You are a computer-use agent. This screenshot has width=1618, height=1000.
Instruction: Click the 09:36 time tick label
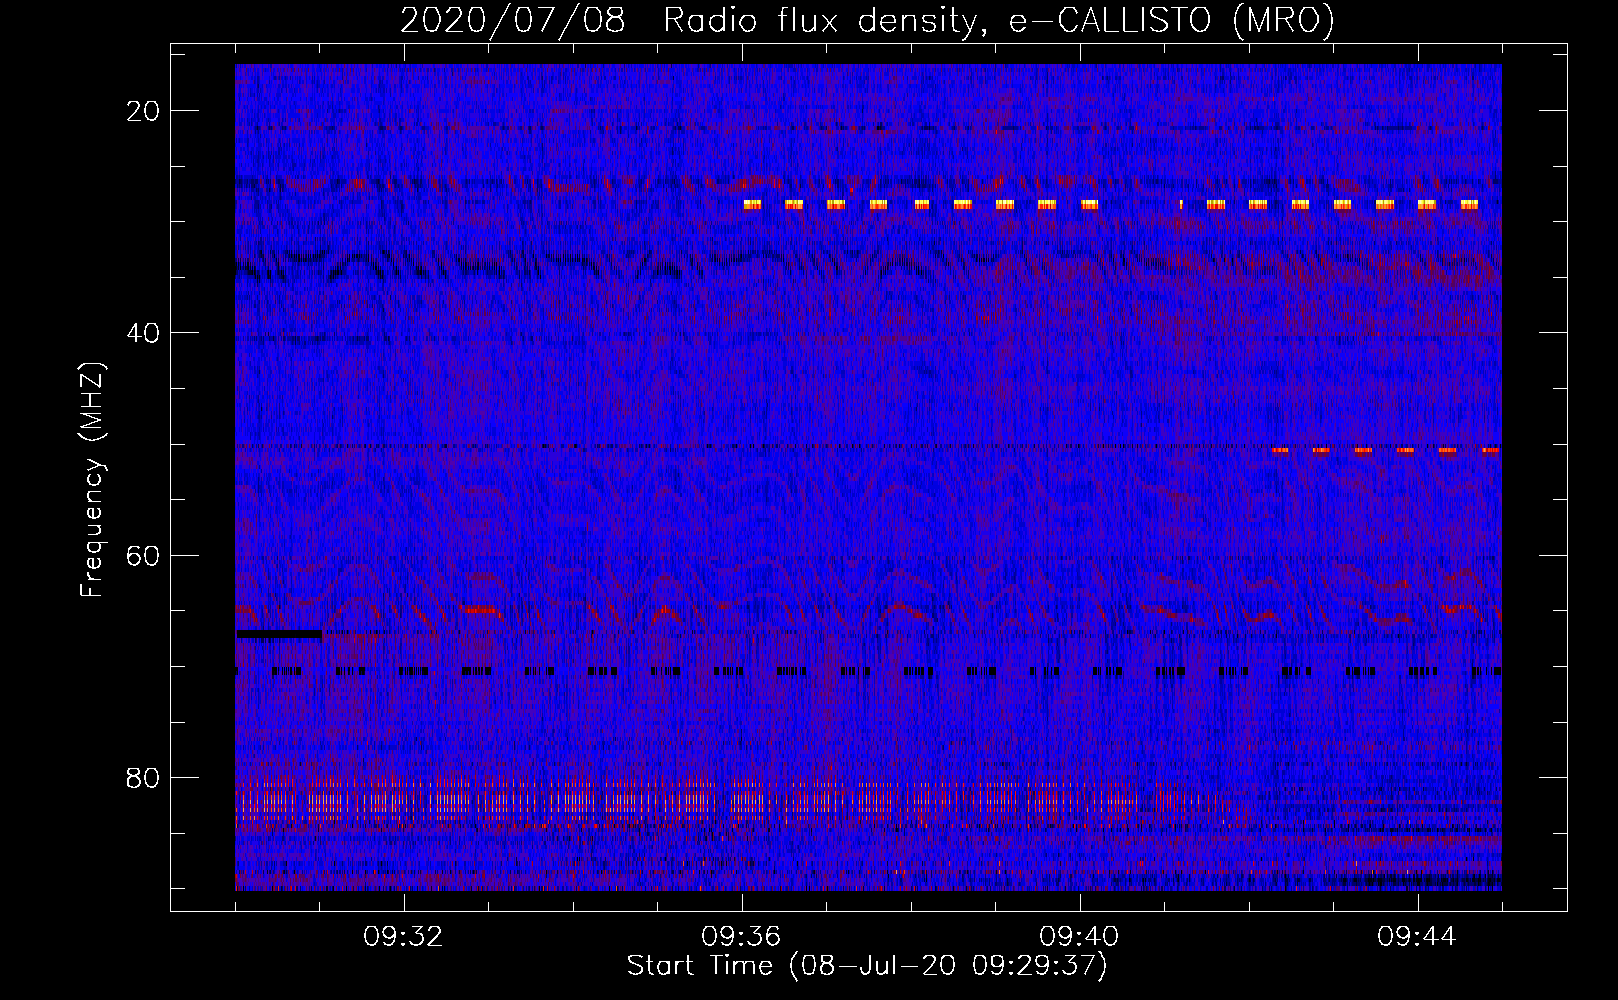pyautogui.click(x=742, y=937)
